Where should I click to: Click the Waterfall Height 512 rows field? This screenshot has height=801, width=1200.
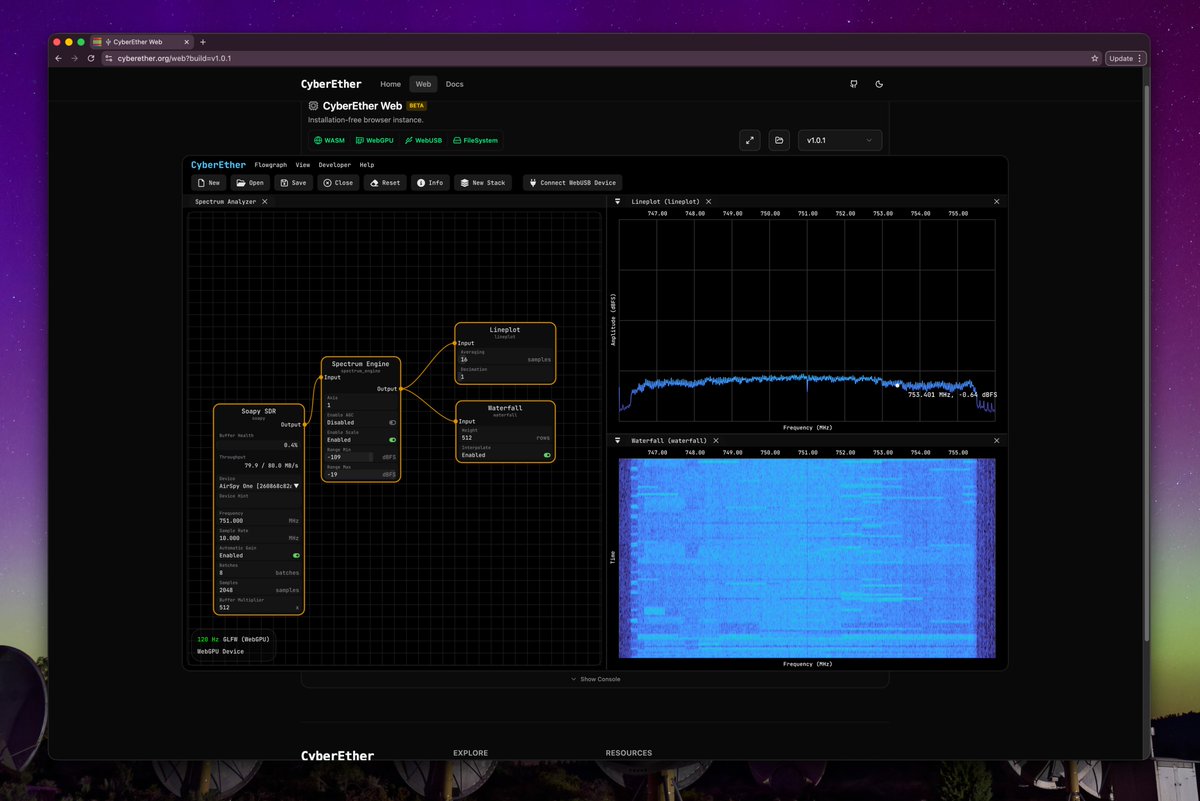point(506,437)
